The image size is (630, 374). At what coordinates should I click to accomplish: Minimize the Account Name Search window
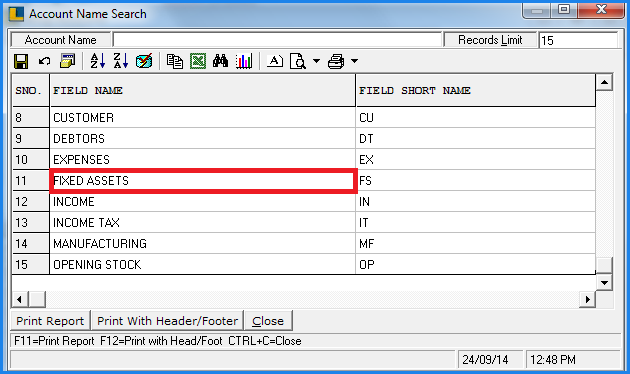537,10
